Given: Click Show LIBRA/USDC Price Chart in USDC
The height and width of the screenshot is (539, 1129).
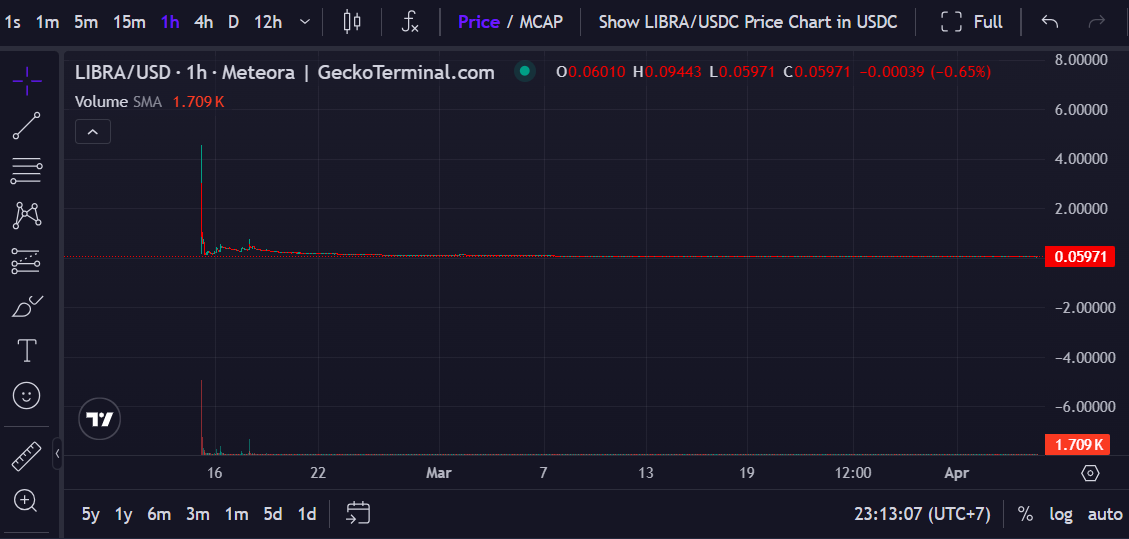Looking at the screenshot, I should (748, 22).
